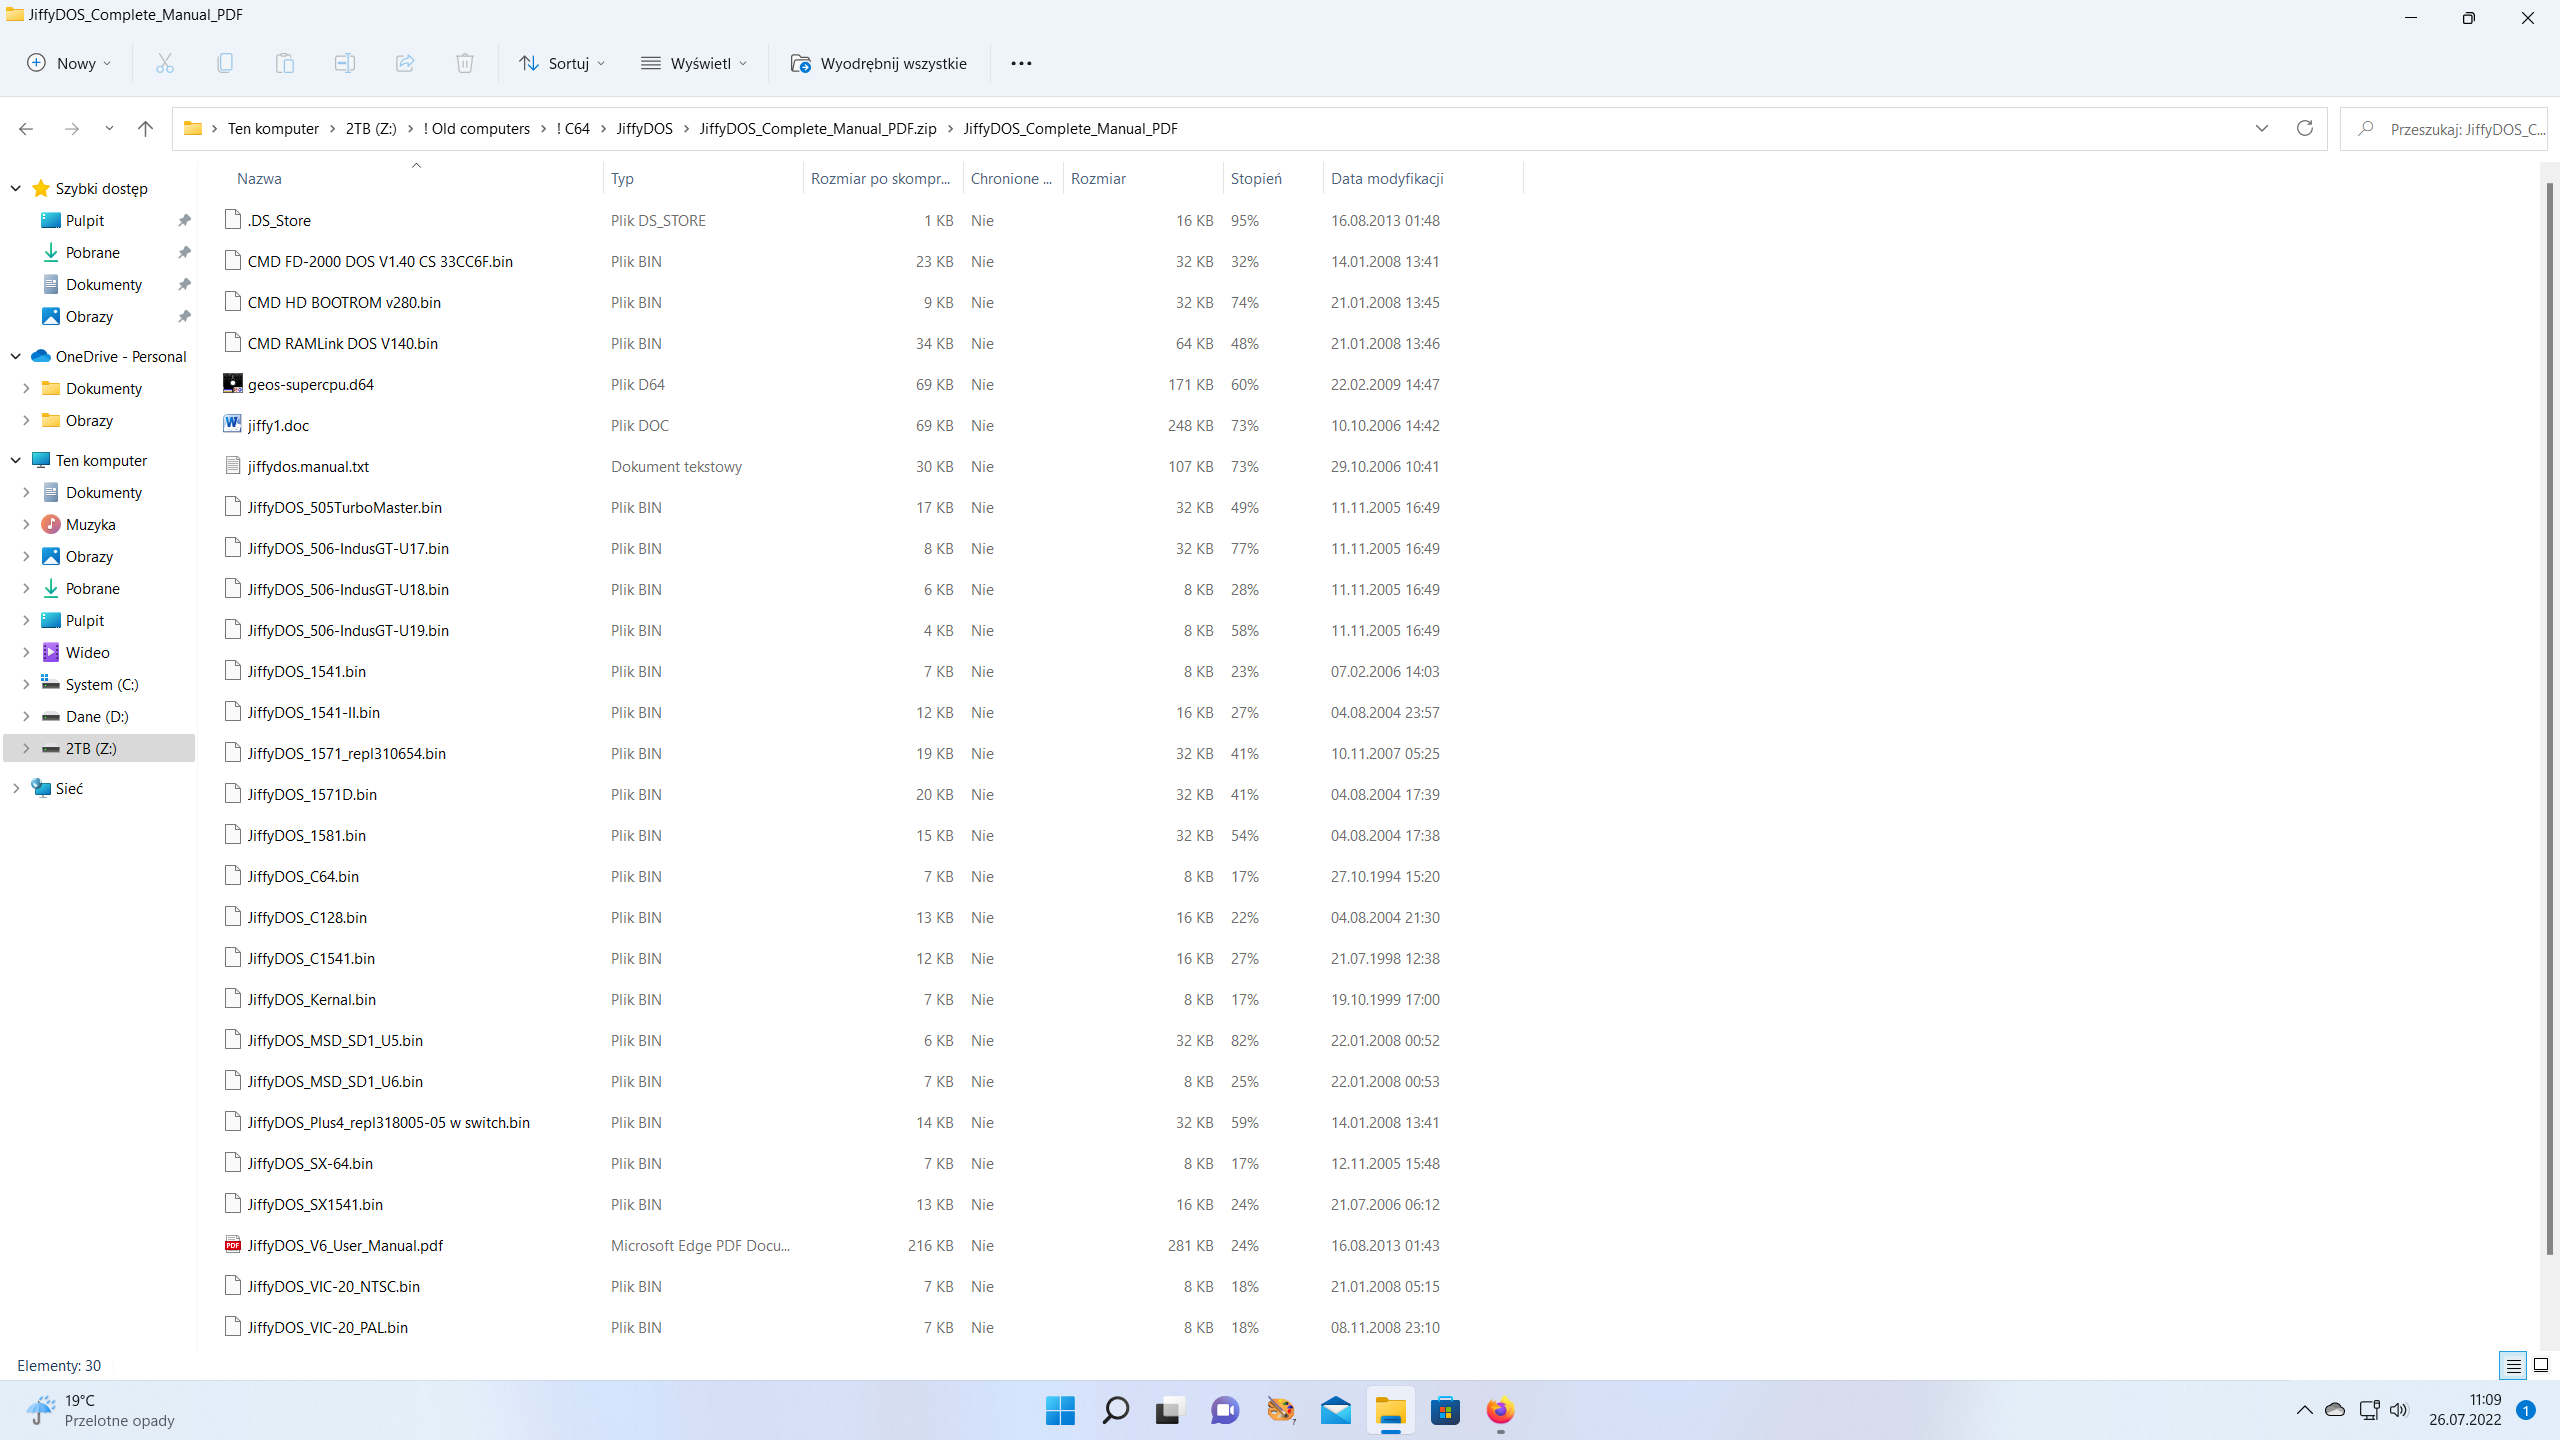Go back with the left arrow
The image size is (2560, 1440).
pos(26,129)
